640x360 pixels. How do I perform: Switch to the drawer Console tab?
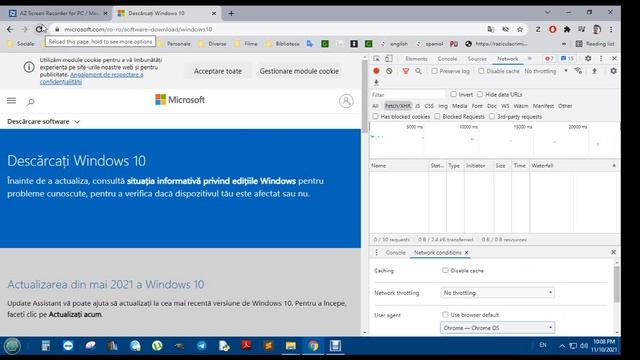coord(396,253)
